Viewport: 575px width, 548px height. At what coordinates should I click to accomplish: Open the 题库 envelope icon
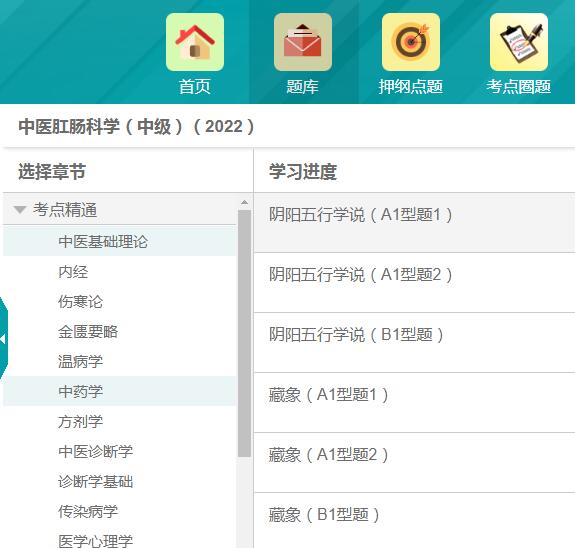pyautogui.click(x=303, y=42)
